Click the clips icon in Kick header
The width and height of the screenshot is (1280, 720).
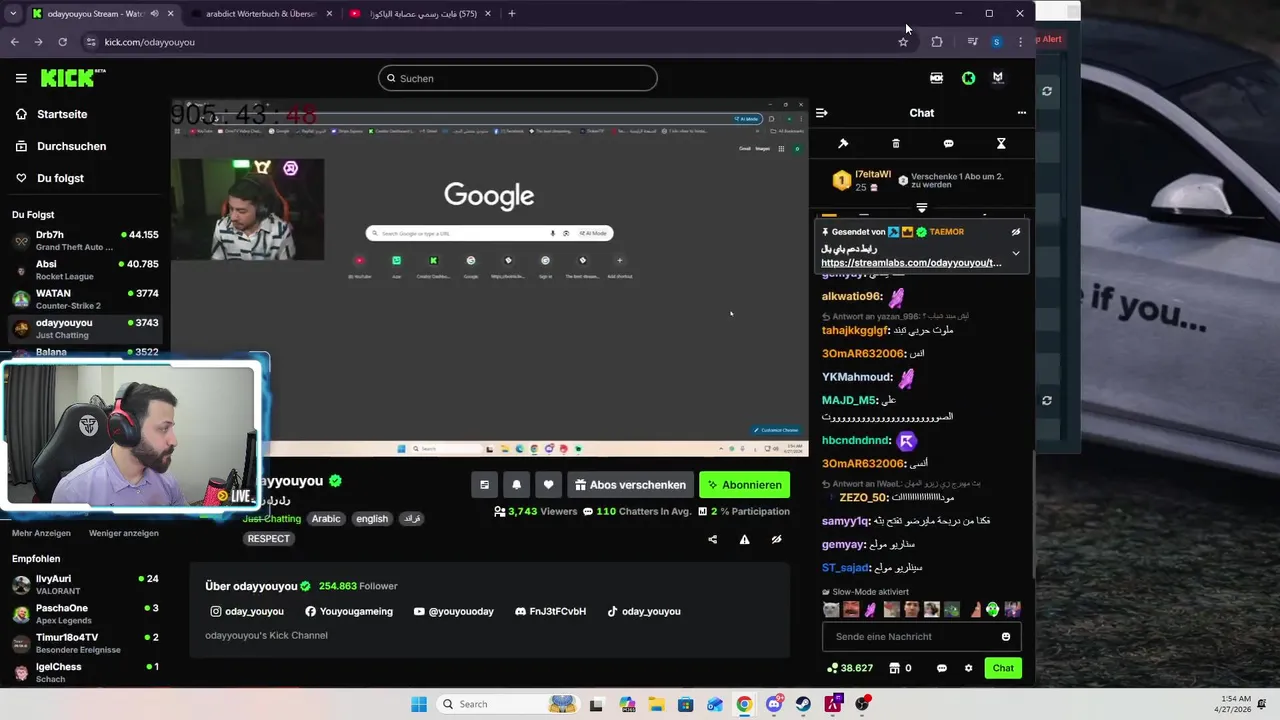coord(936,78)
